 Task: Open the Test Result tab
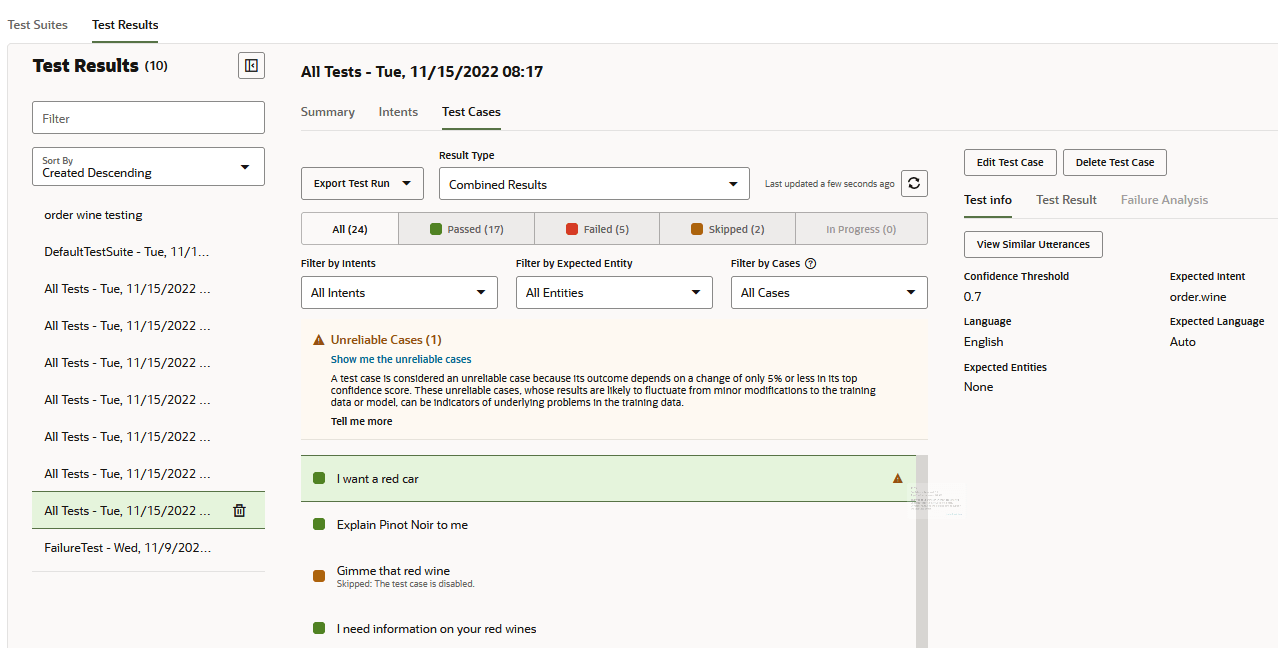[1065, 199]
